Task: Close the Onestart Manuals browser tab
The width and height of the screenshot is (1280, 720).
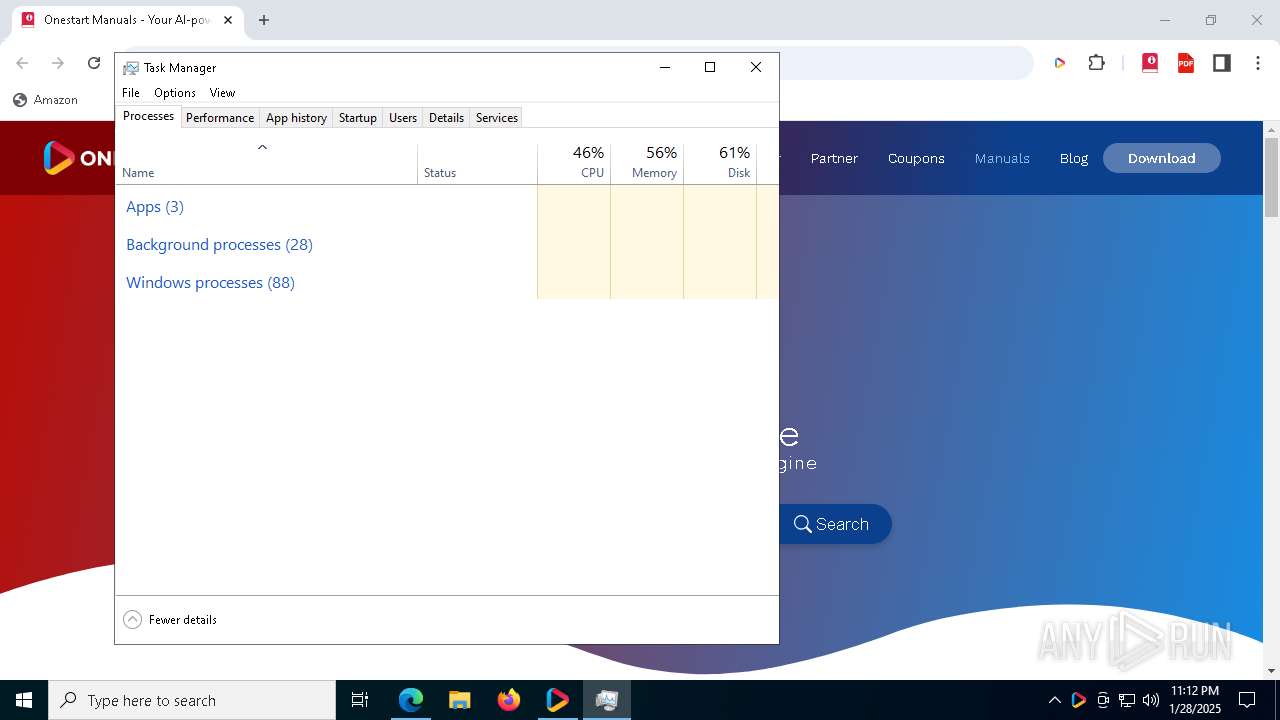Action: pyautogui.click(x=228, y=20)
